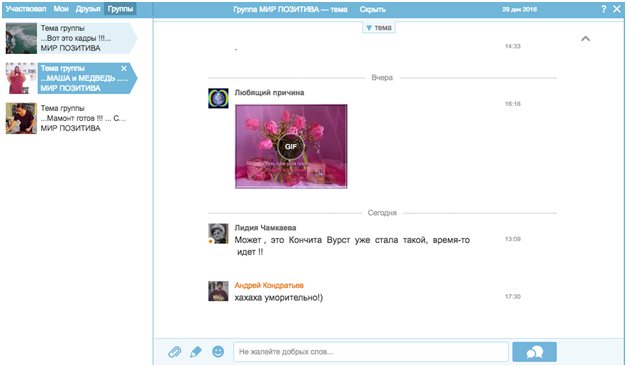The height and width of the screenshot is (367, 627).
Task: Click the 'Сегодня' date separator label
Action: pos(382,213)
